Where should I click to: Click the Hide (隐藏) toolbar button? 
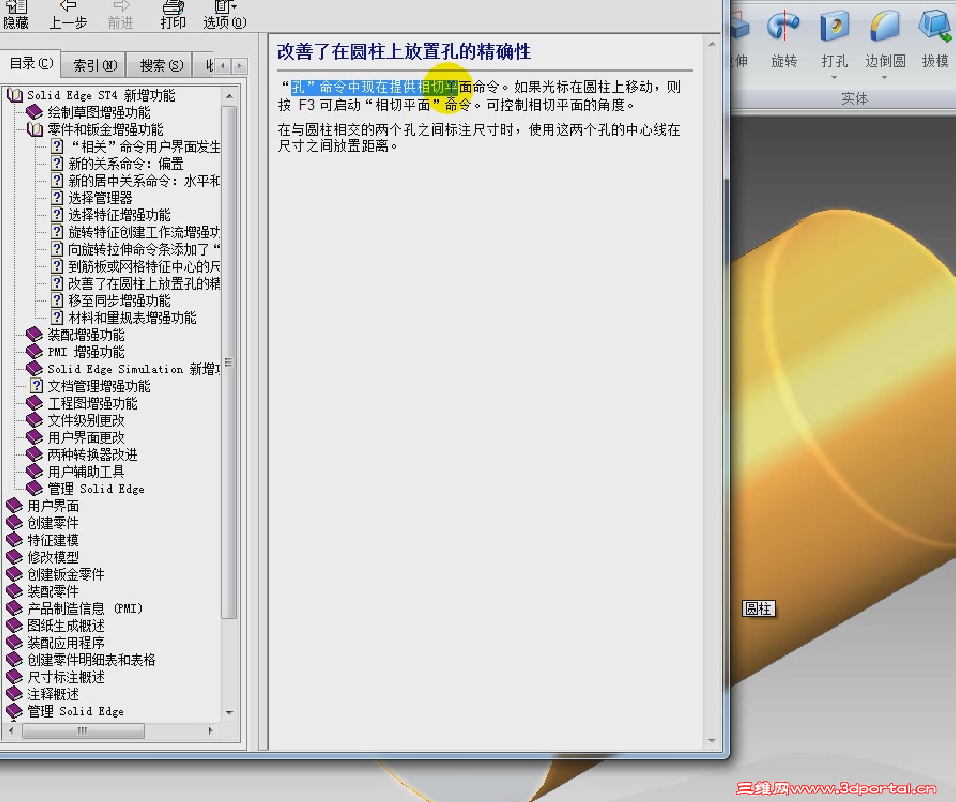(x=16, y=15)
